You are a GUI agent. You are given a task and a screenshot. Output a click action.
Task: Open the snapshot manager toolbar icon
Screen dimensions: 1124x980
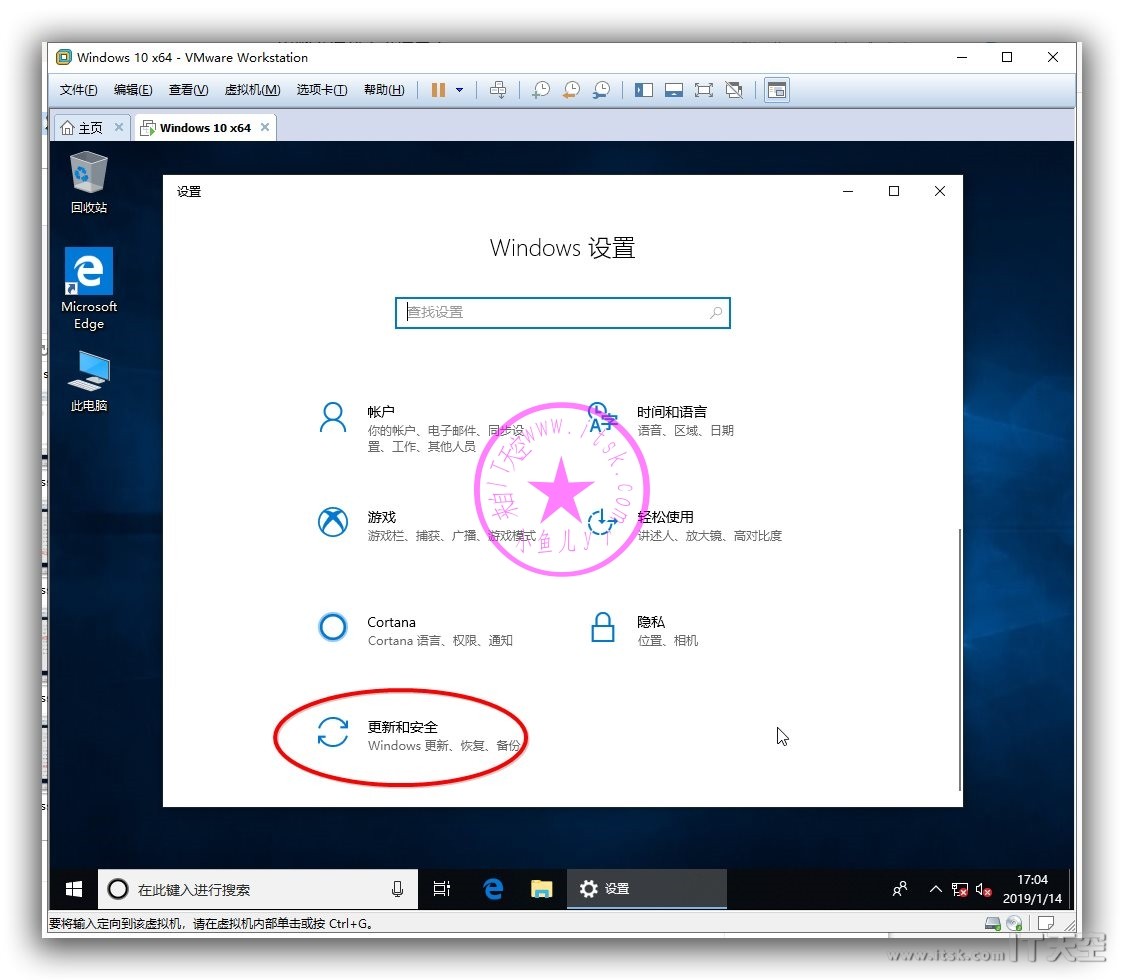[x=601, y=90]
